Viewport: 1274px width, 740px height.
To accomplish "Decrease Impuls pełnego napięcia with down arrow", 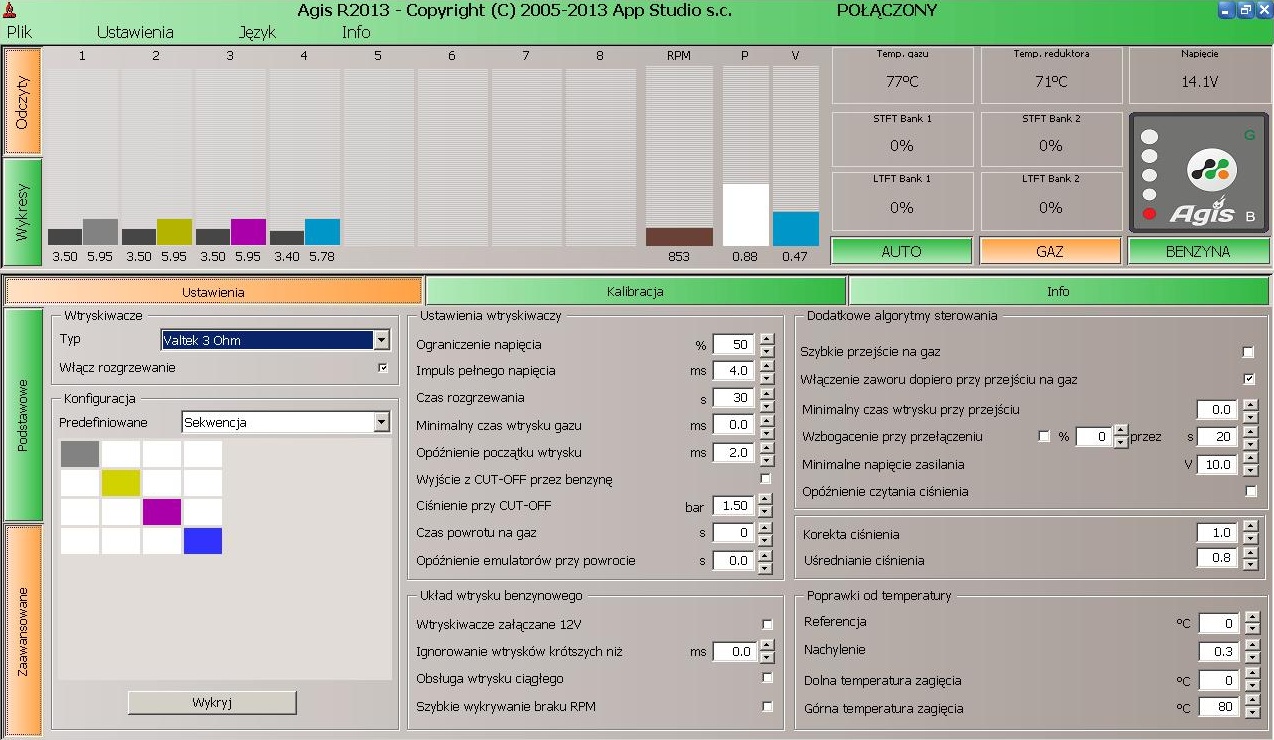I will 766,377.
